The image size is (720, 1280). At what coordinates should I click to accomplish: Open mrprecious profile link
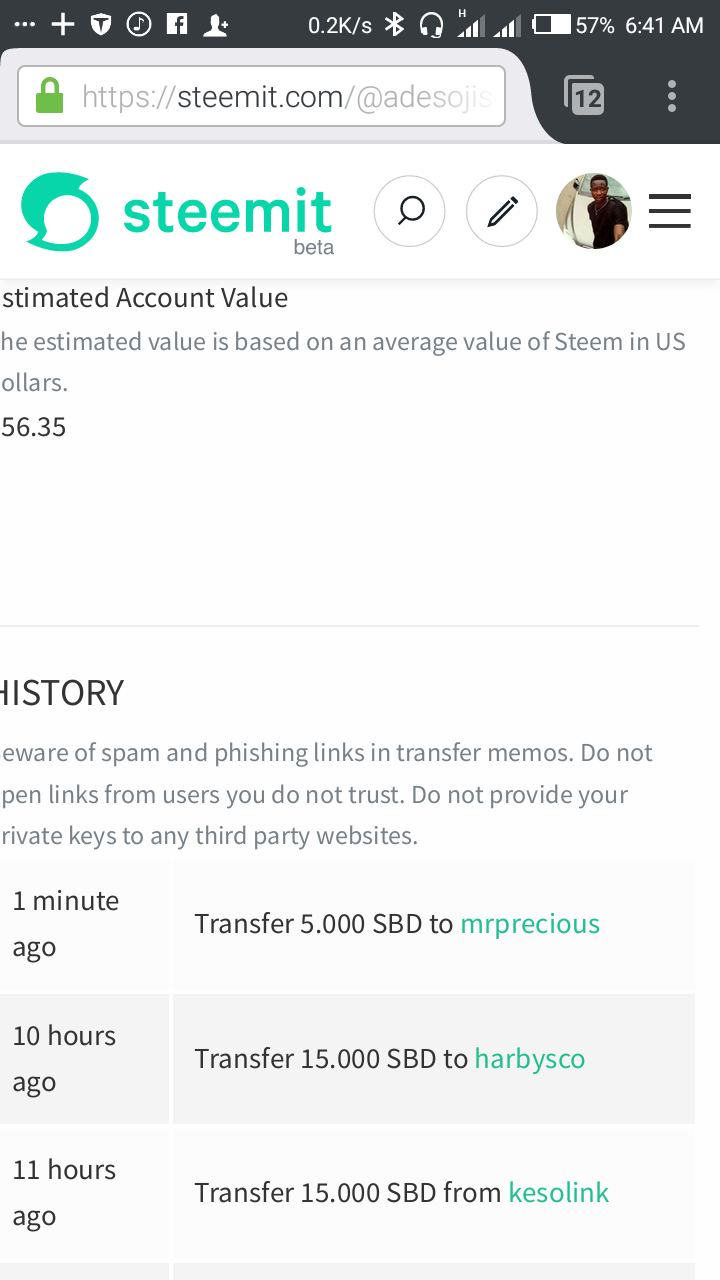pos(530,923)
